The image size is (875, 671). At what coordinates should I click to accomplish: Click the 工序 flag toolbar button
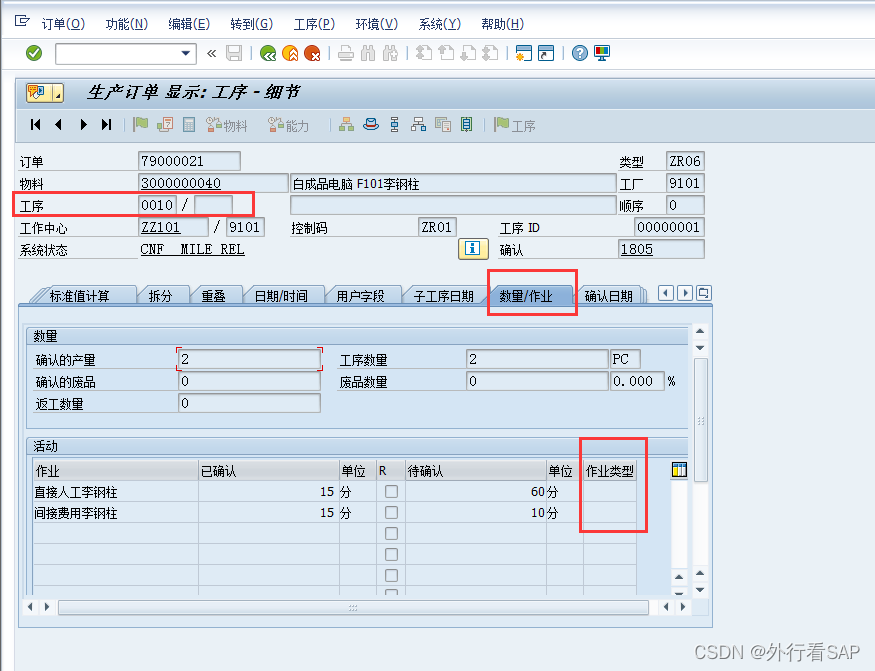click(x=515, y=125)
